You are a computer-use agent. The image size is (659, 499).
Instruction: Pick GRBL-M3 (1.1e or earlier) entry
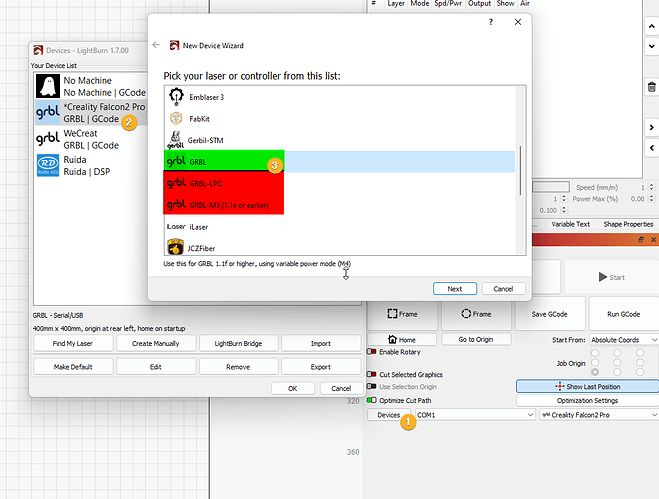point(340,205)
